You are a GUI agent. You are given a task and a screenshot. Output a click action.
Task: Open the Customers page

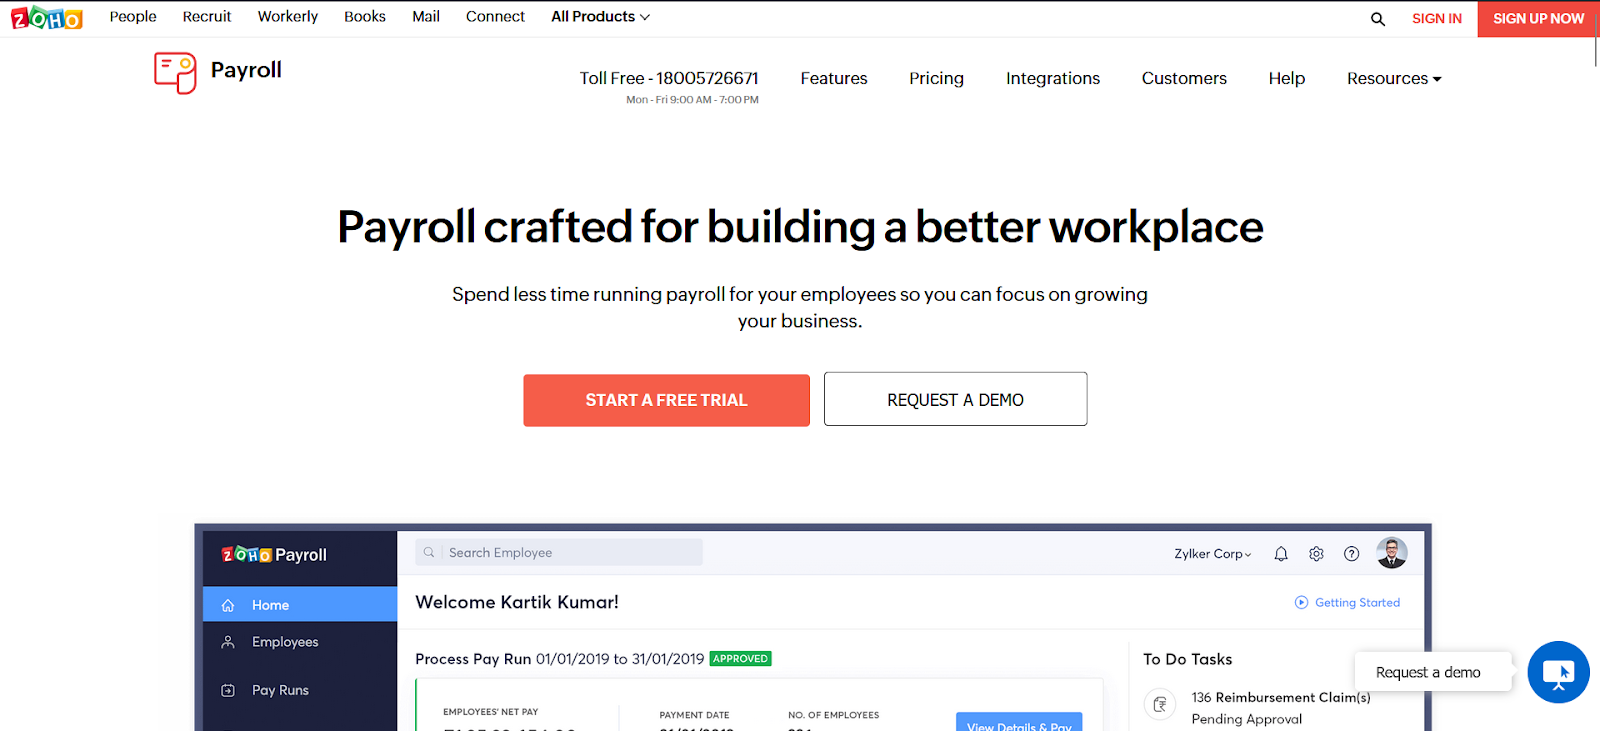(1184, 78)
